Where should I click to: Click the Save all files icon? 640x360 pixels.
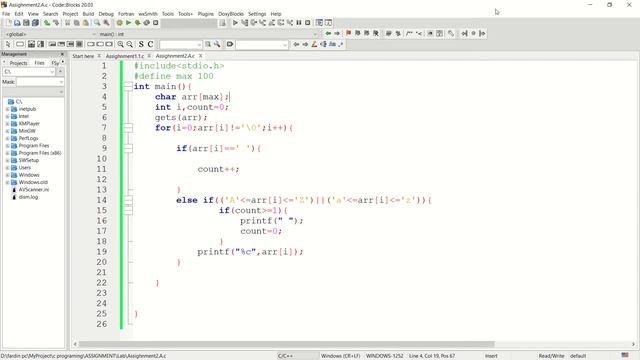[35, 23]
